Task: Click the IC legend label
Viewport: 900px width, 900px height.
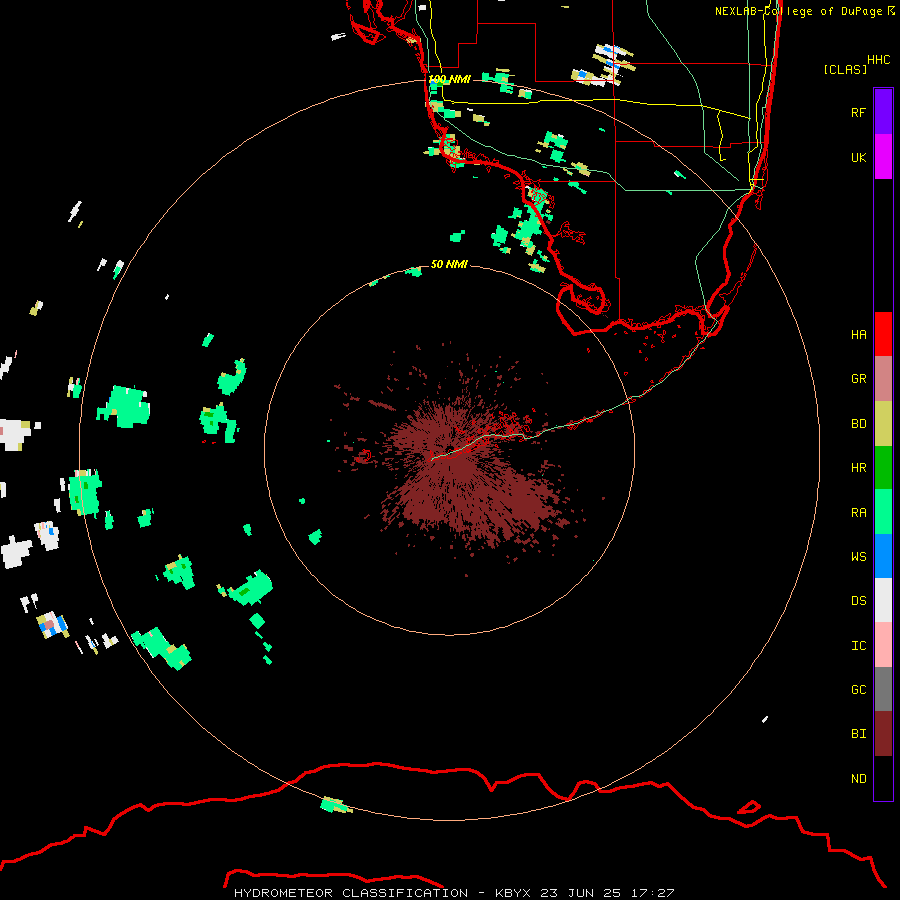Action: pyautogui.click(x=858, y=646)
